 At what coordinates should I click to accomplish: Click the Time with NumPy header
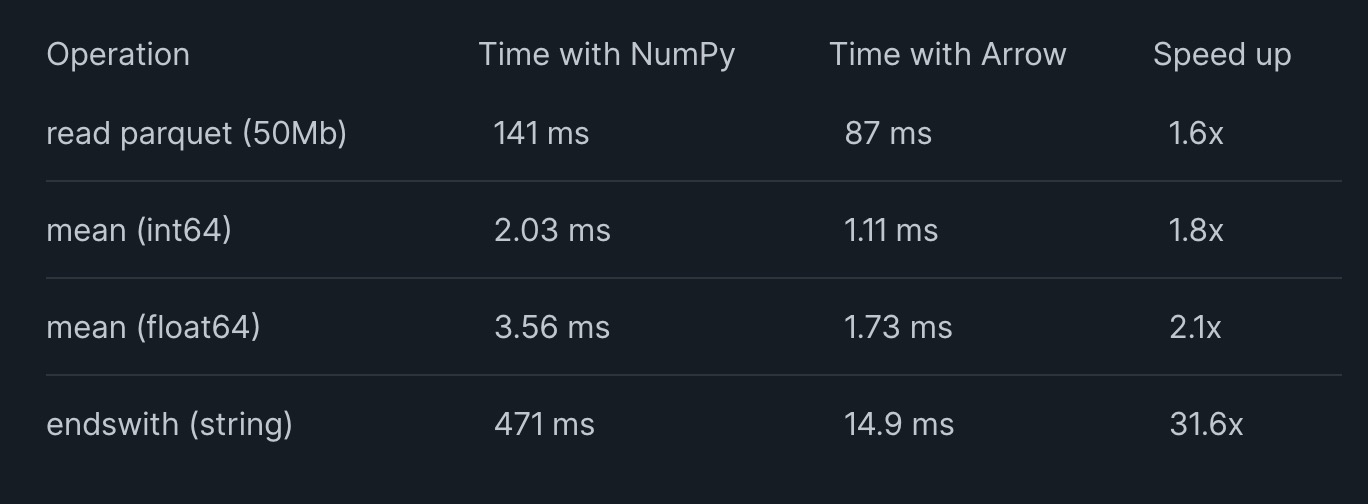(606, 54)
